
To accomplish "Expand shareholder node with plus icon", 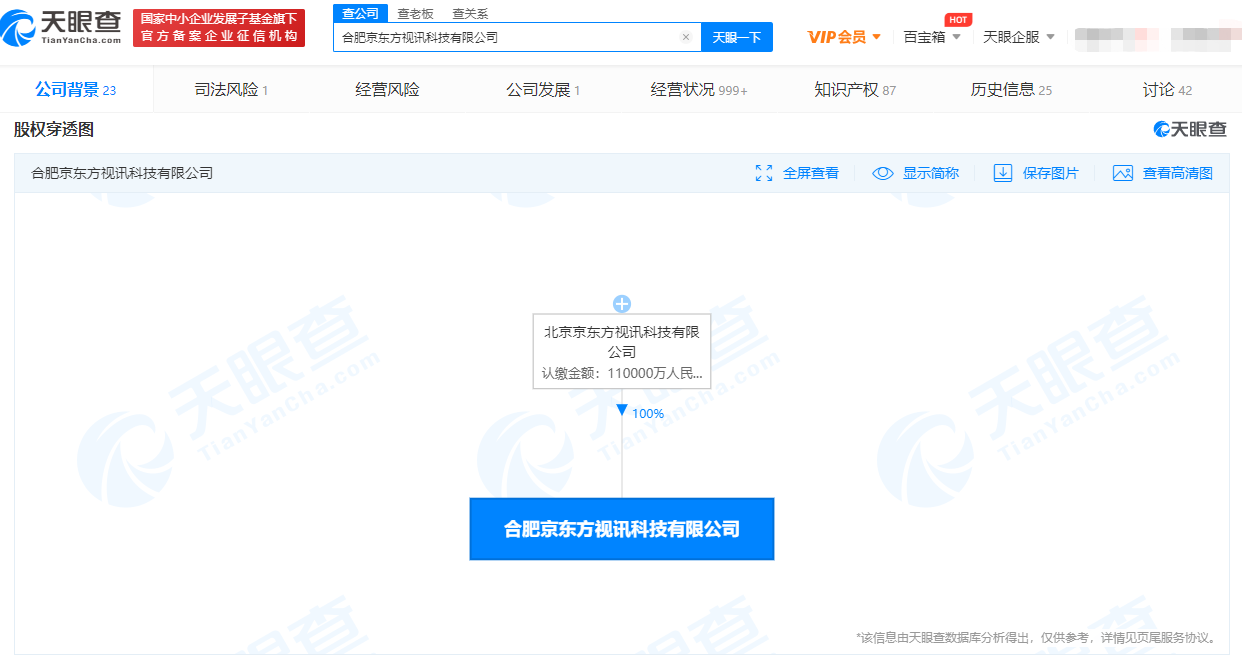I will pyautogui.click(x=622, y=304).
